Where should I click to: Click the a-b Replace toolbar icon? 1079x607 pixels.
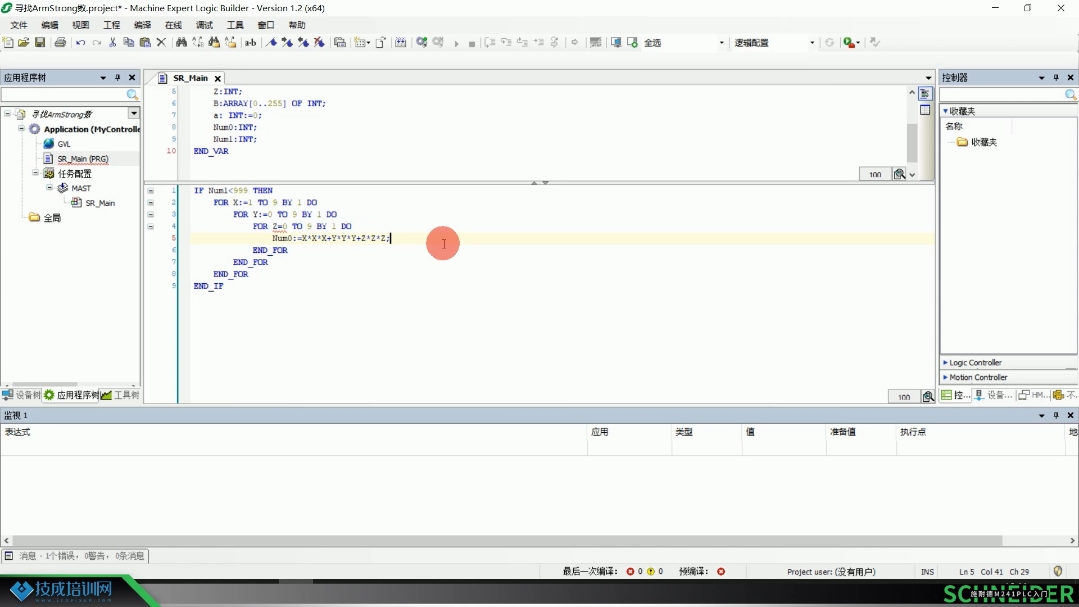click(x=250, y=43)
